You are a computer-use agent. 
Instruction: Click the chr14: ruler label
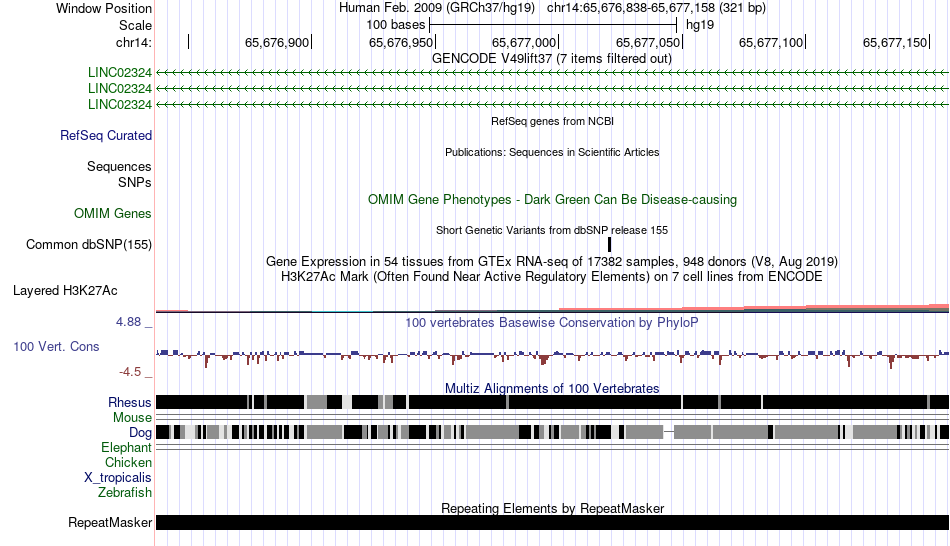(134, 42)
